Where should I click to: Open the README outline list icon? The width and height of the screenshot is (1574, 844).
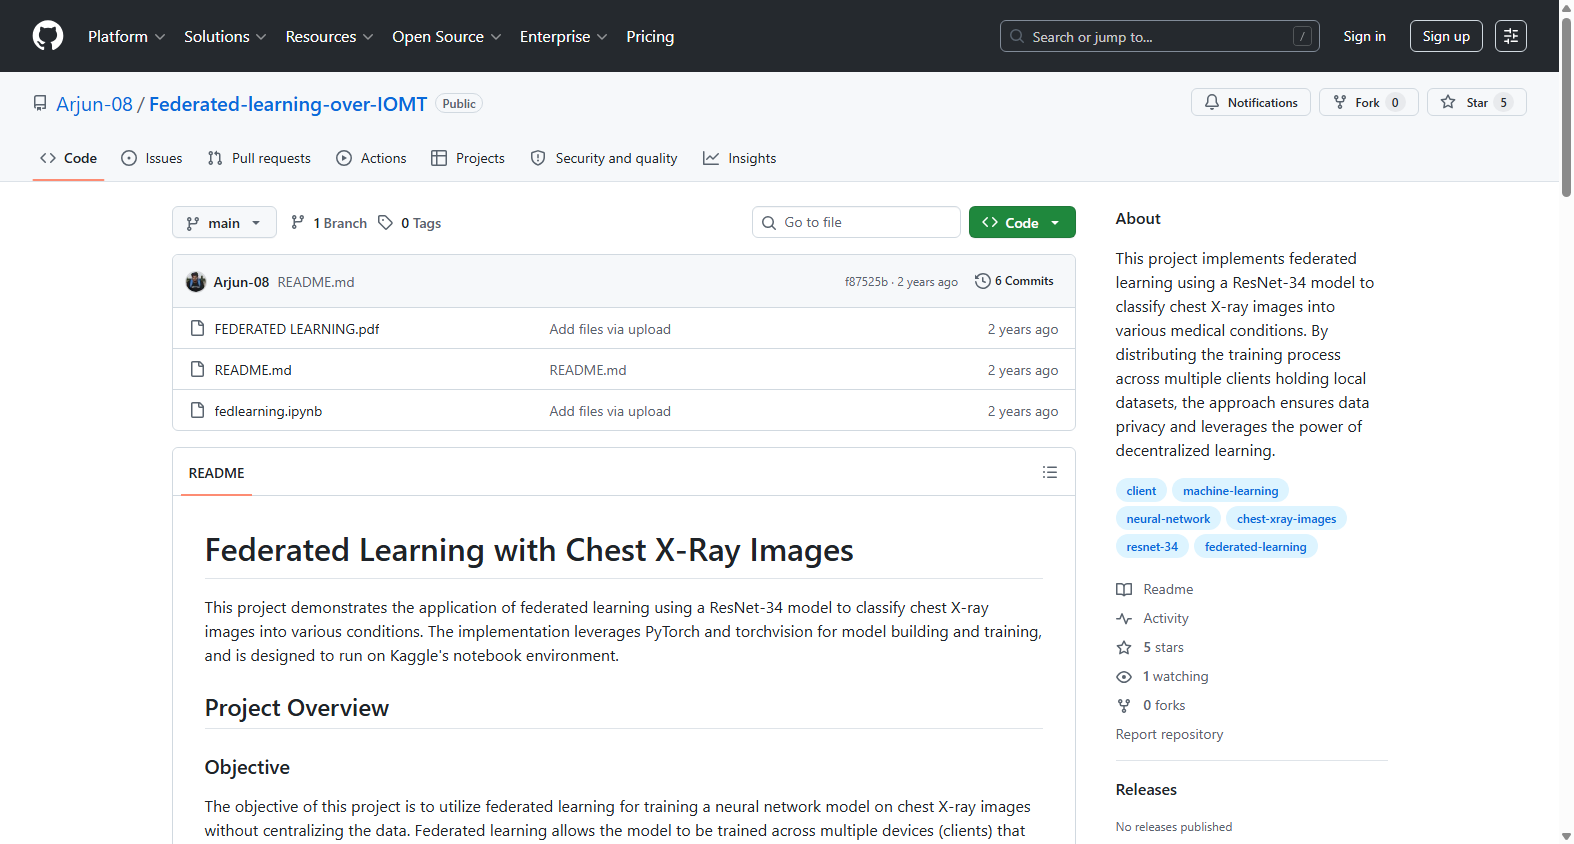click(1050, 472)
